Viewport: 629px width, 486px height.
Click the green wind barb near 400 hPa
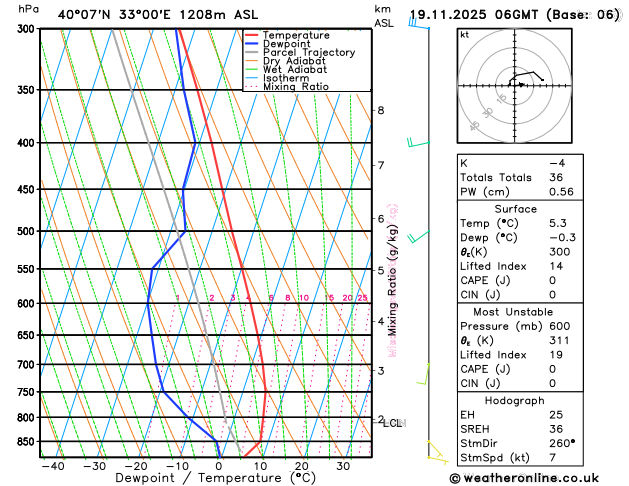pyautogui.click(x=417, y=143)
